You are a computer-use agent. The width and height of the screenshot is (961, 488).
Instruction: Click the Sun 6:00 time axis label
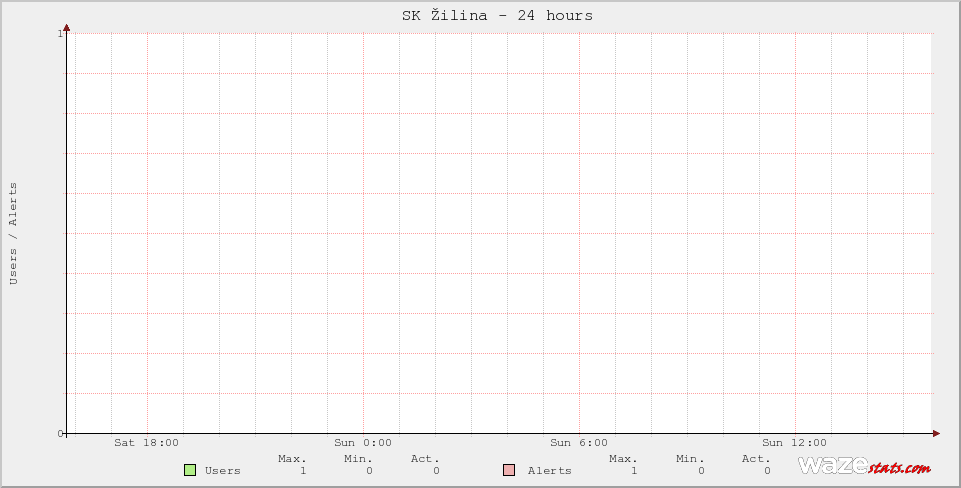[x=579, y=442]
